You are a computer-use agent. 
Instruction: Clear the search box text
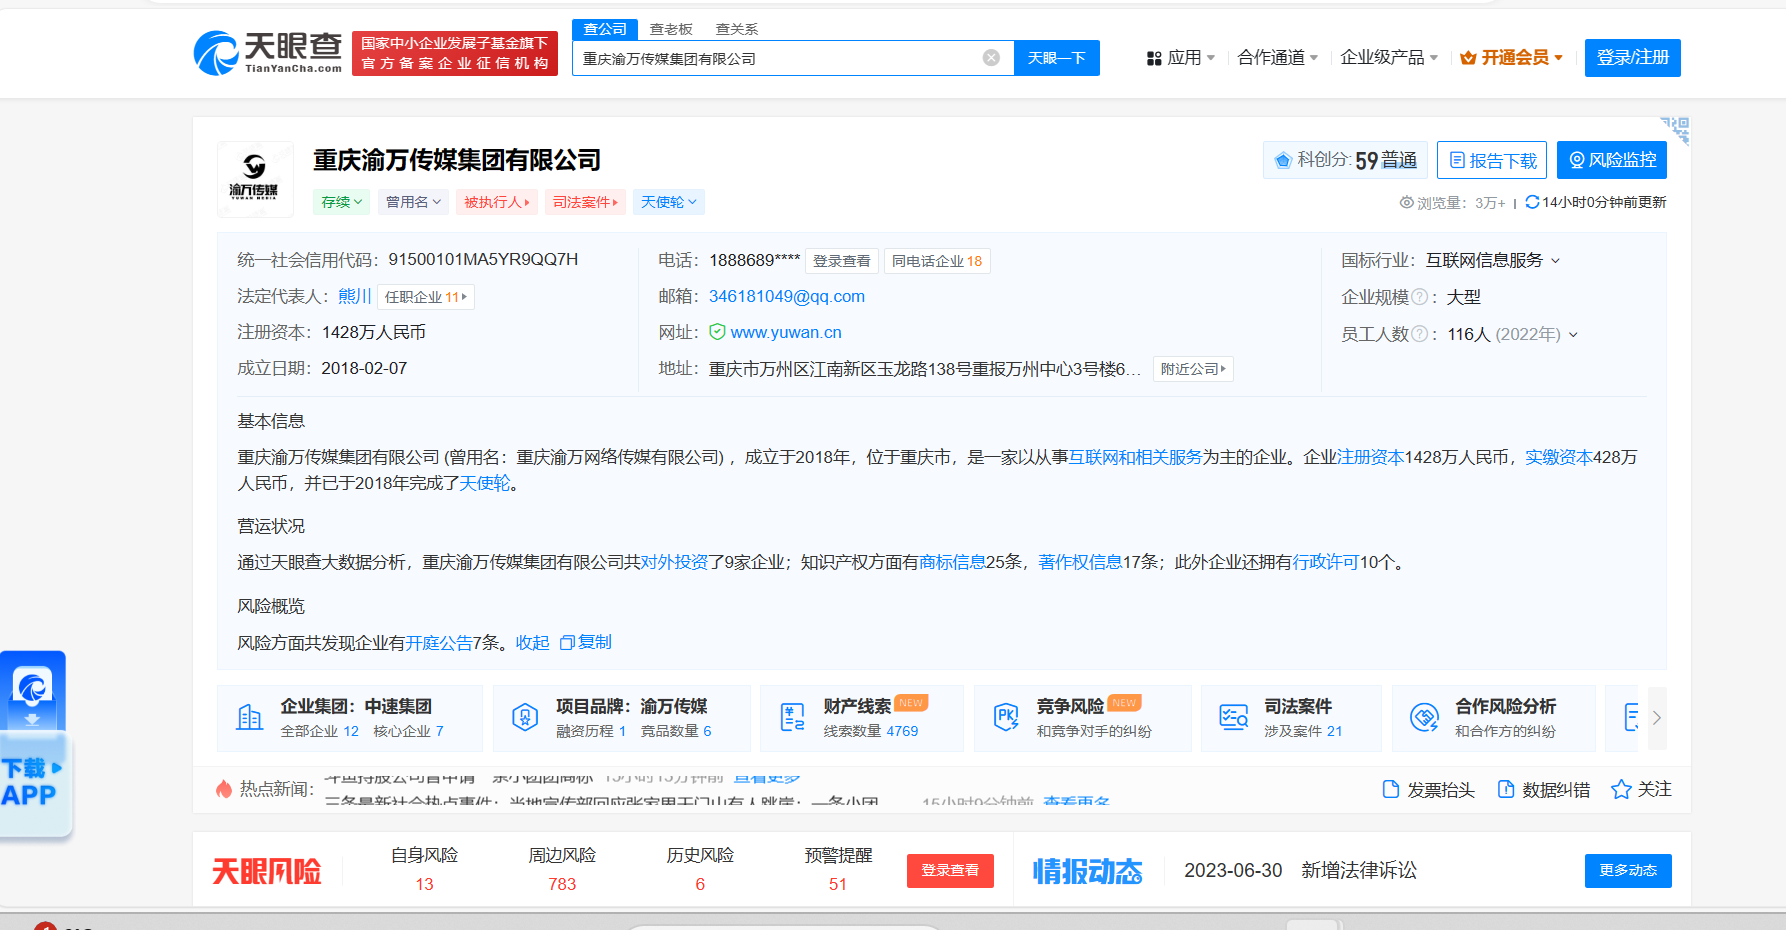click(991, 58)
